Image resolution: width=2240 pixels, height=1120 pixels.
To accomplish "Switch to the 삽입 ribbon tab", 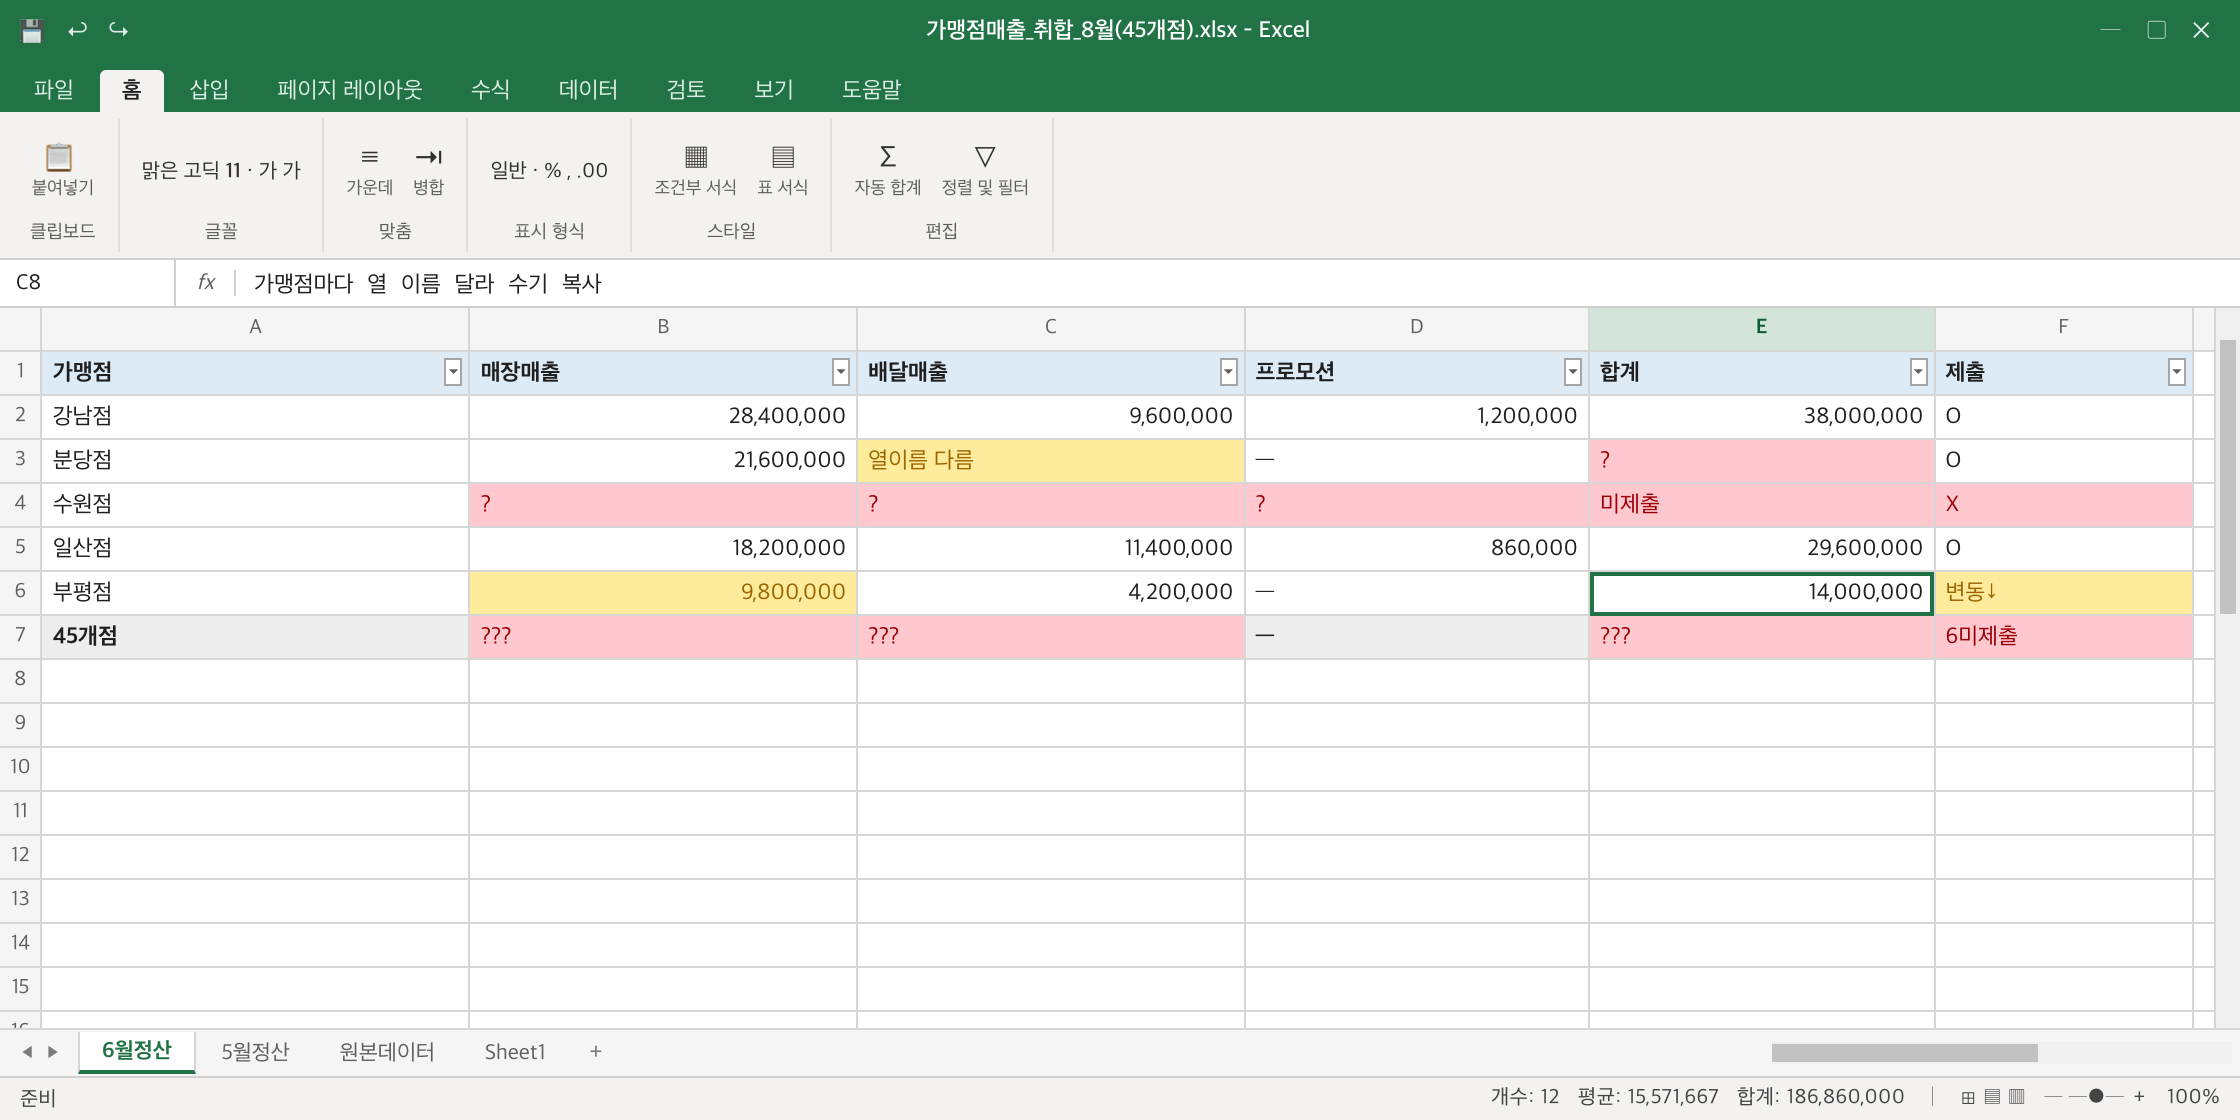I will click(x=209, y=90).
